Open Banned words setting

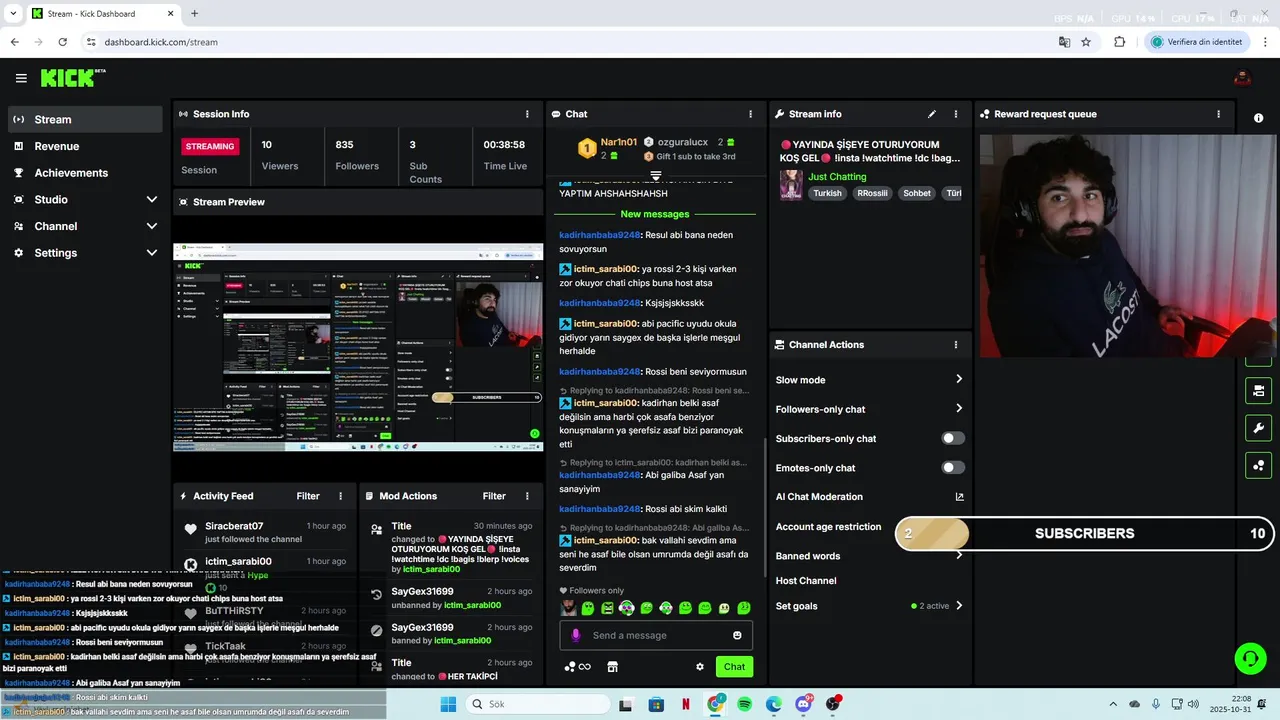pos(869,556)
